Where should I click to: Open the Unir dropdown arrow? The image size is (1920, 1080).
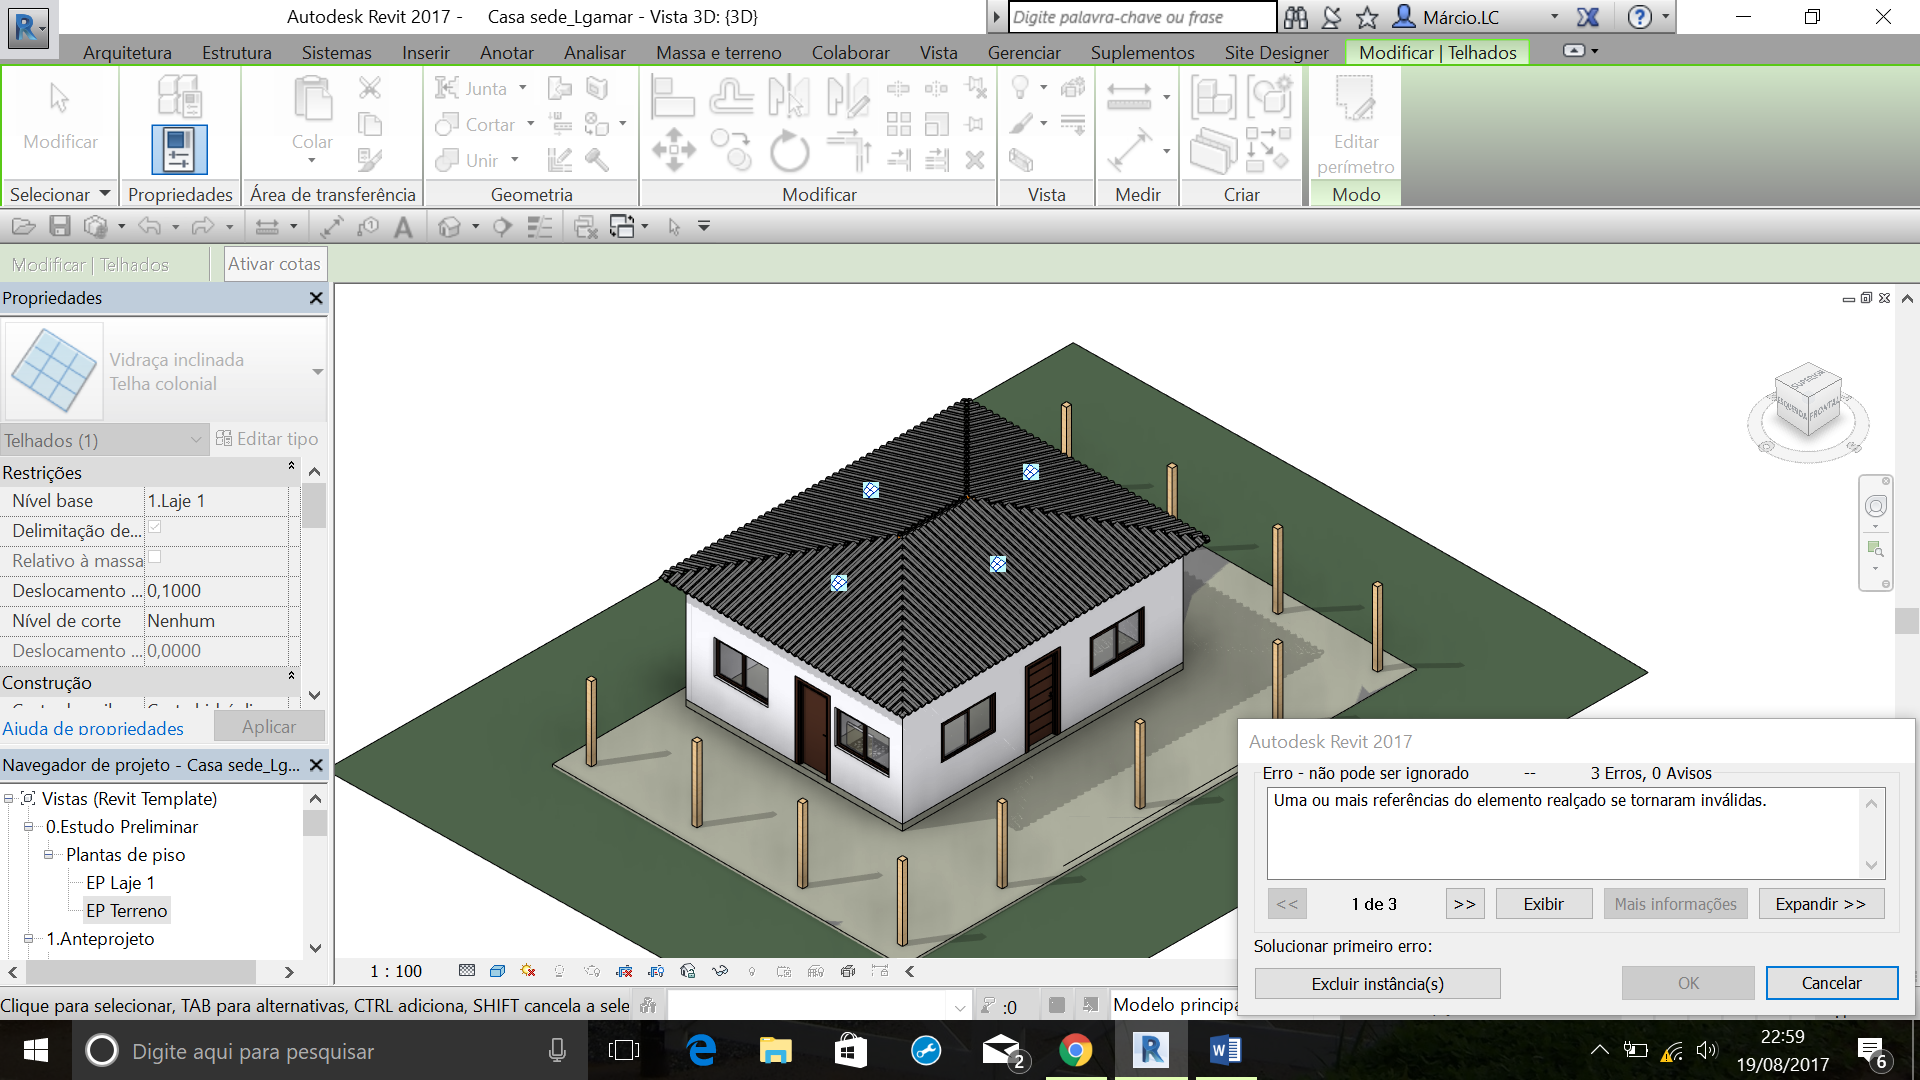[x=515, y=160]
